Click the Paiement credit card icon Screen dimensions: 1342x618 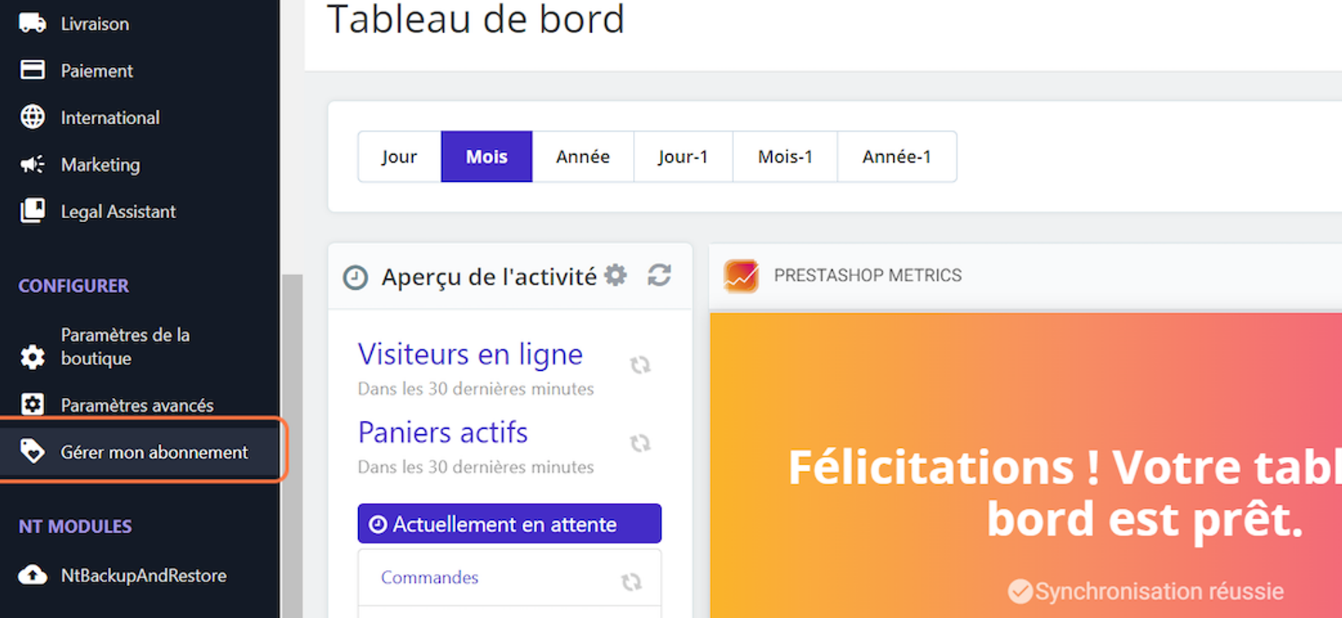click(32, 70)
